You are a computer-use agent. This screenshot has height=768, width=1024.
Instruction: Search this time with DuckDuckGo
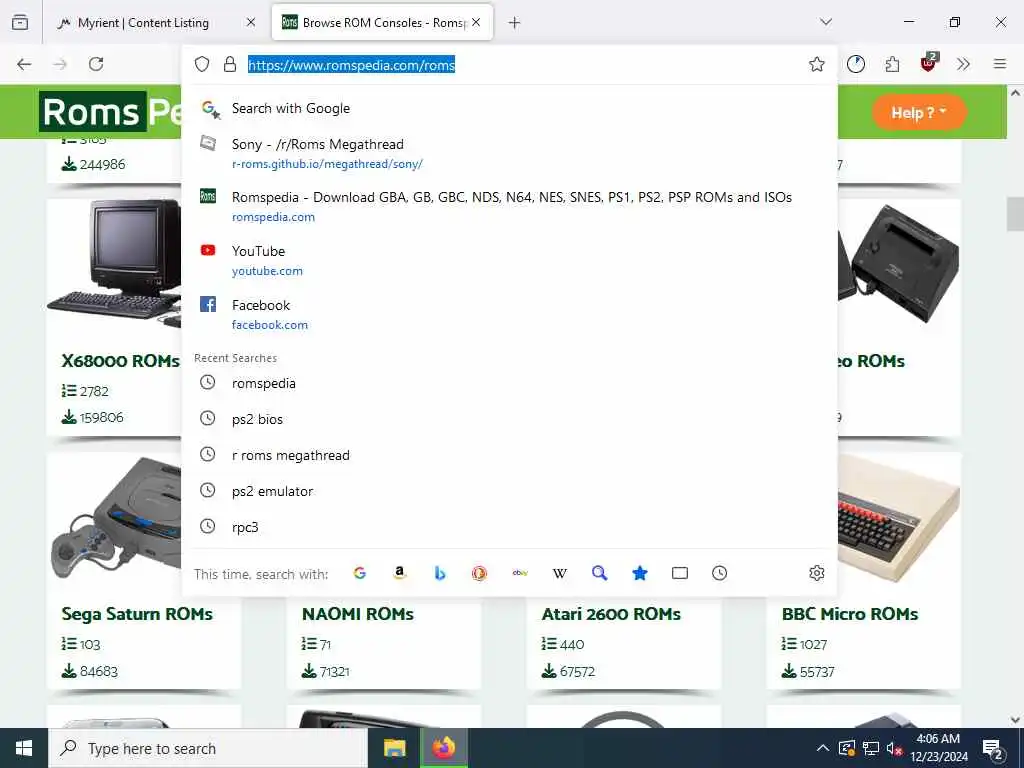[x=479, y=573]
